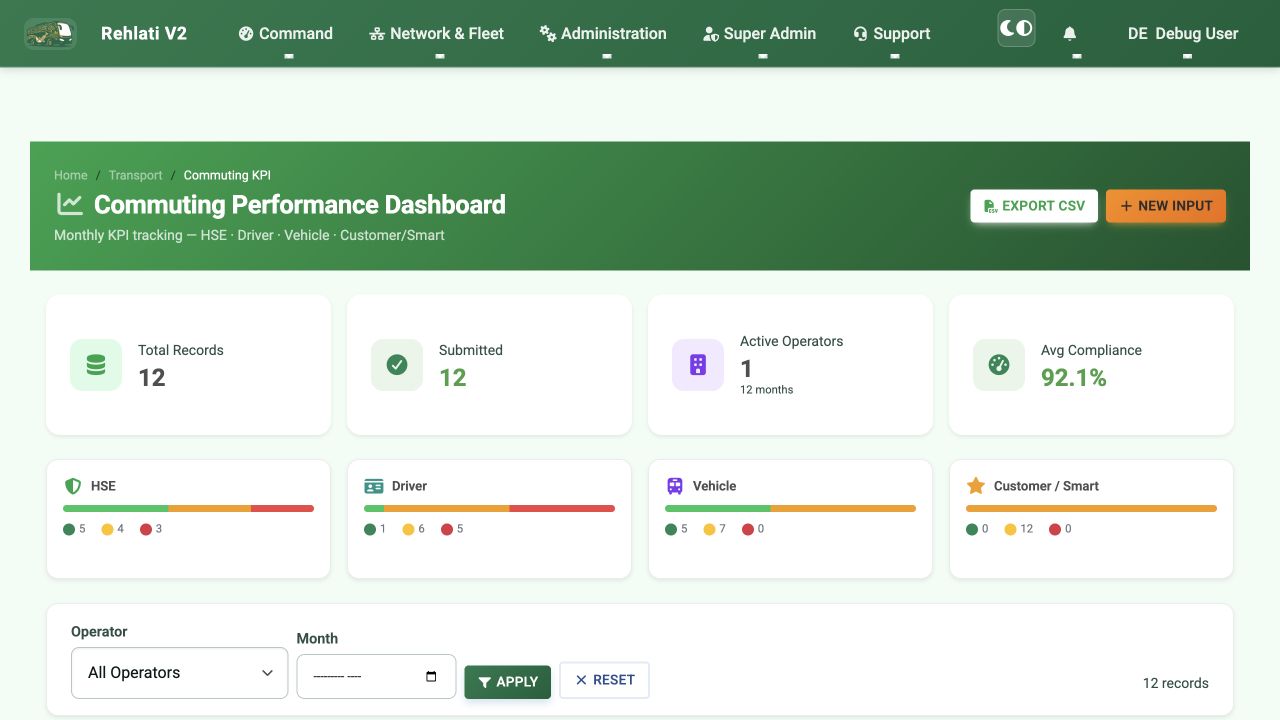This screenshot has width=1280, height=720.
Task: Open the notifications bell
Action: (x=1070, y=34)
